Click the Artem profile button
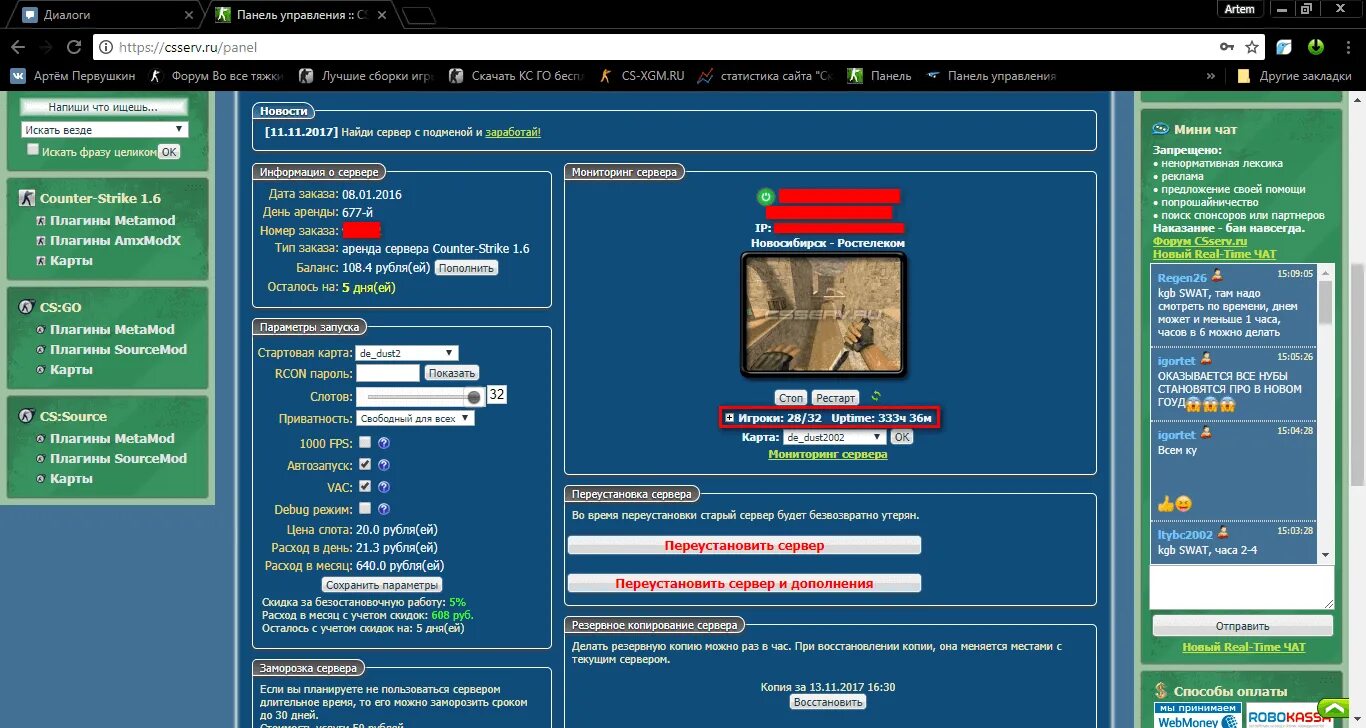This screenshot has height=728, width=1366. [x=1239, y=9]
